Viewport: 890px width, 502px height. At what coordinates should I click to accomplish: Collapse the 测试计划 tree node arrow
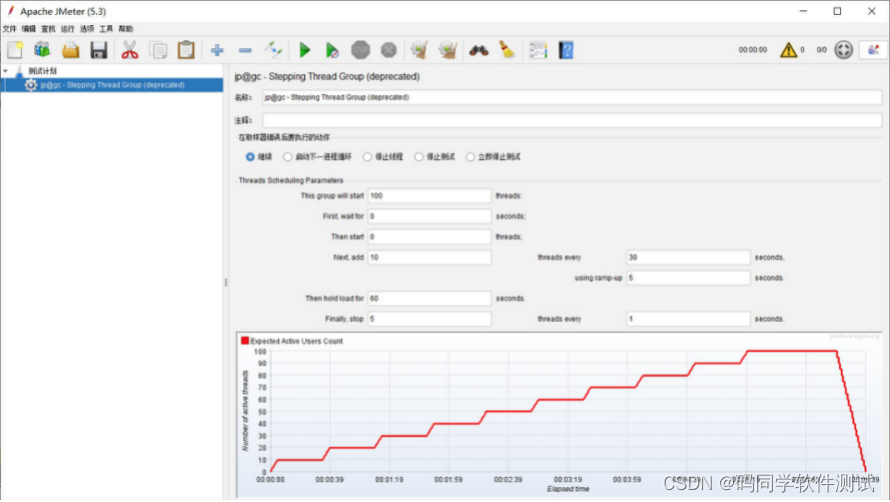pyautogui.click(x=6, y=72)
